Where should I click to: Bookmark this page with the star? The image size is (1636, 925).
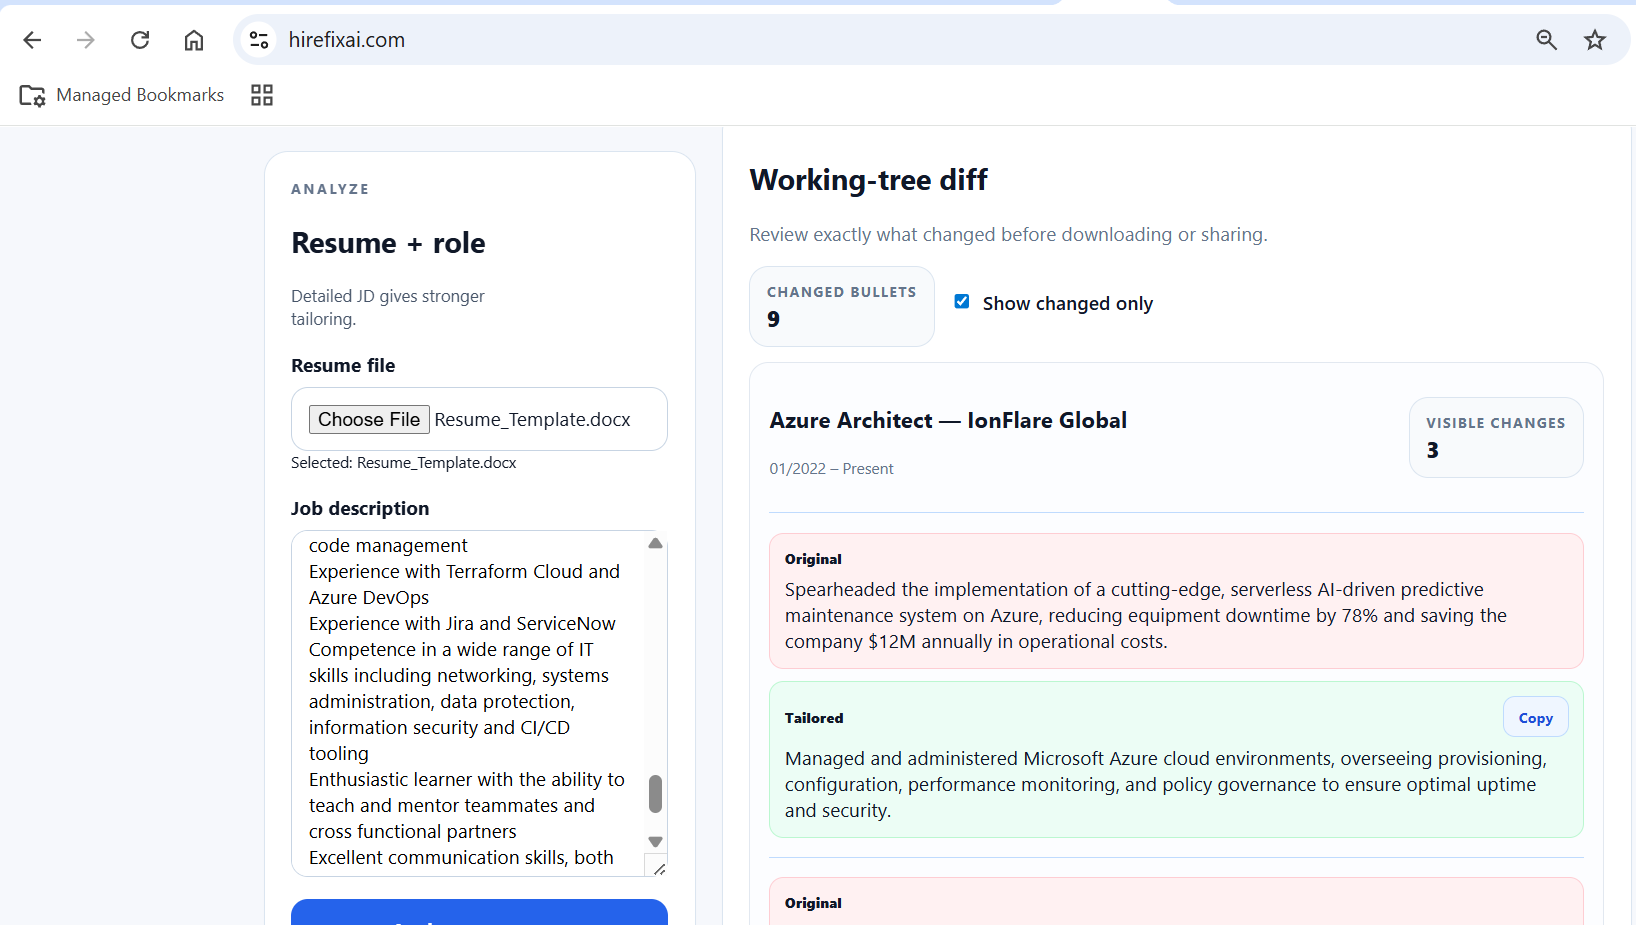tap(1595, 40)
